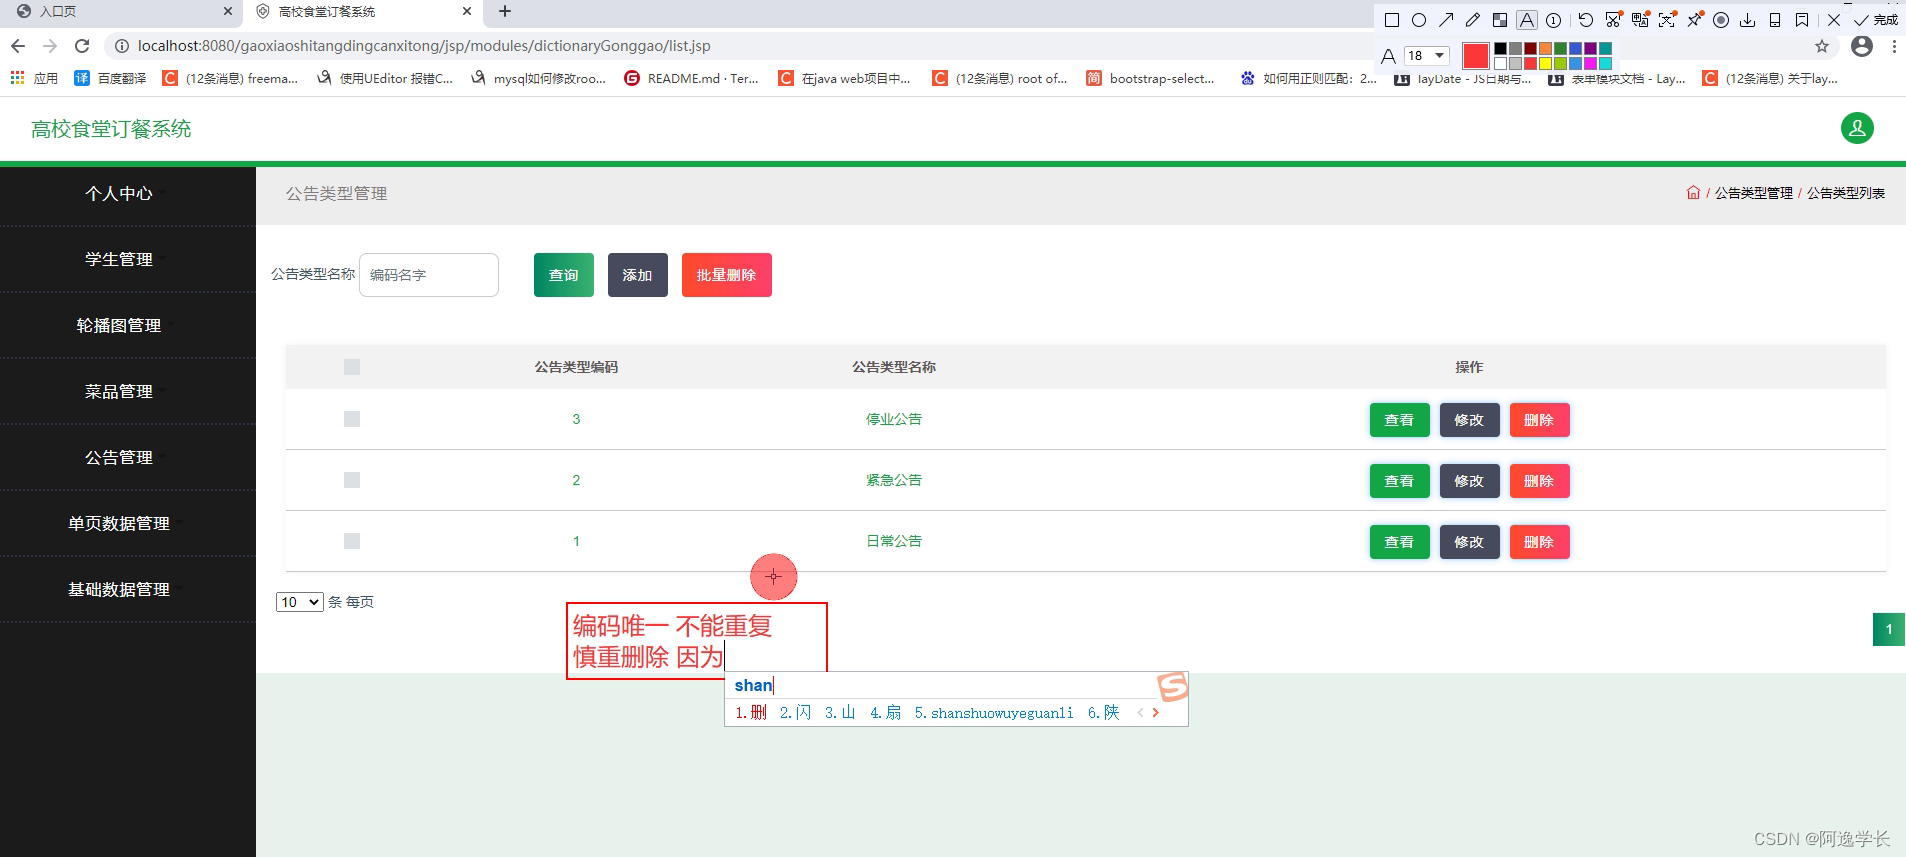Viewport: 1906px width, 857px height.
Task: Click the scissors clip tool icon
Action: pyautogui.click(x=1613, y=19)
